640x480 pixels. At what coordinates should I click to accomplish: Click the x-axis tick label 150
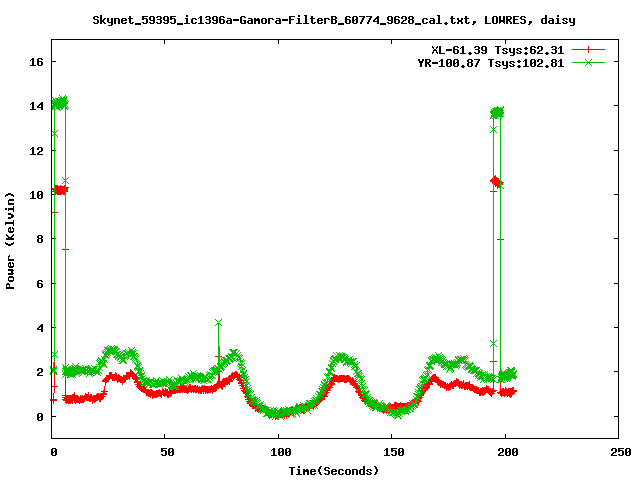393,452
